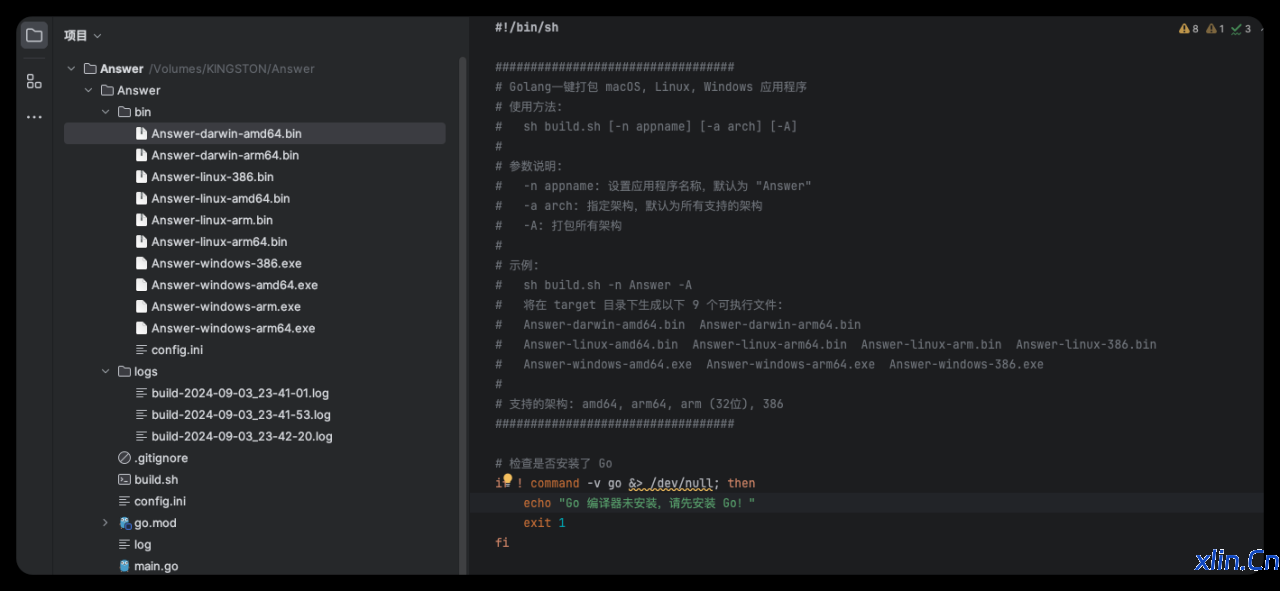This screenshot has width=1280, height=591.
Task: Collapse the Answer root project folder
Action: (x=70, y=68)
